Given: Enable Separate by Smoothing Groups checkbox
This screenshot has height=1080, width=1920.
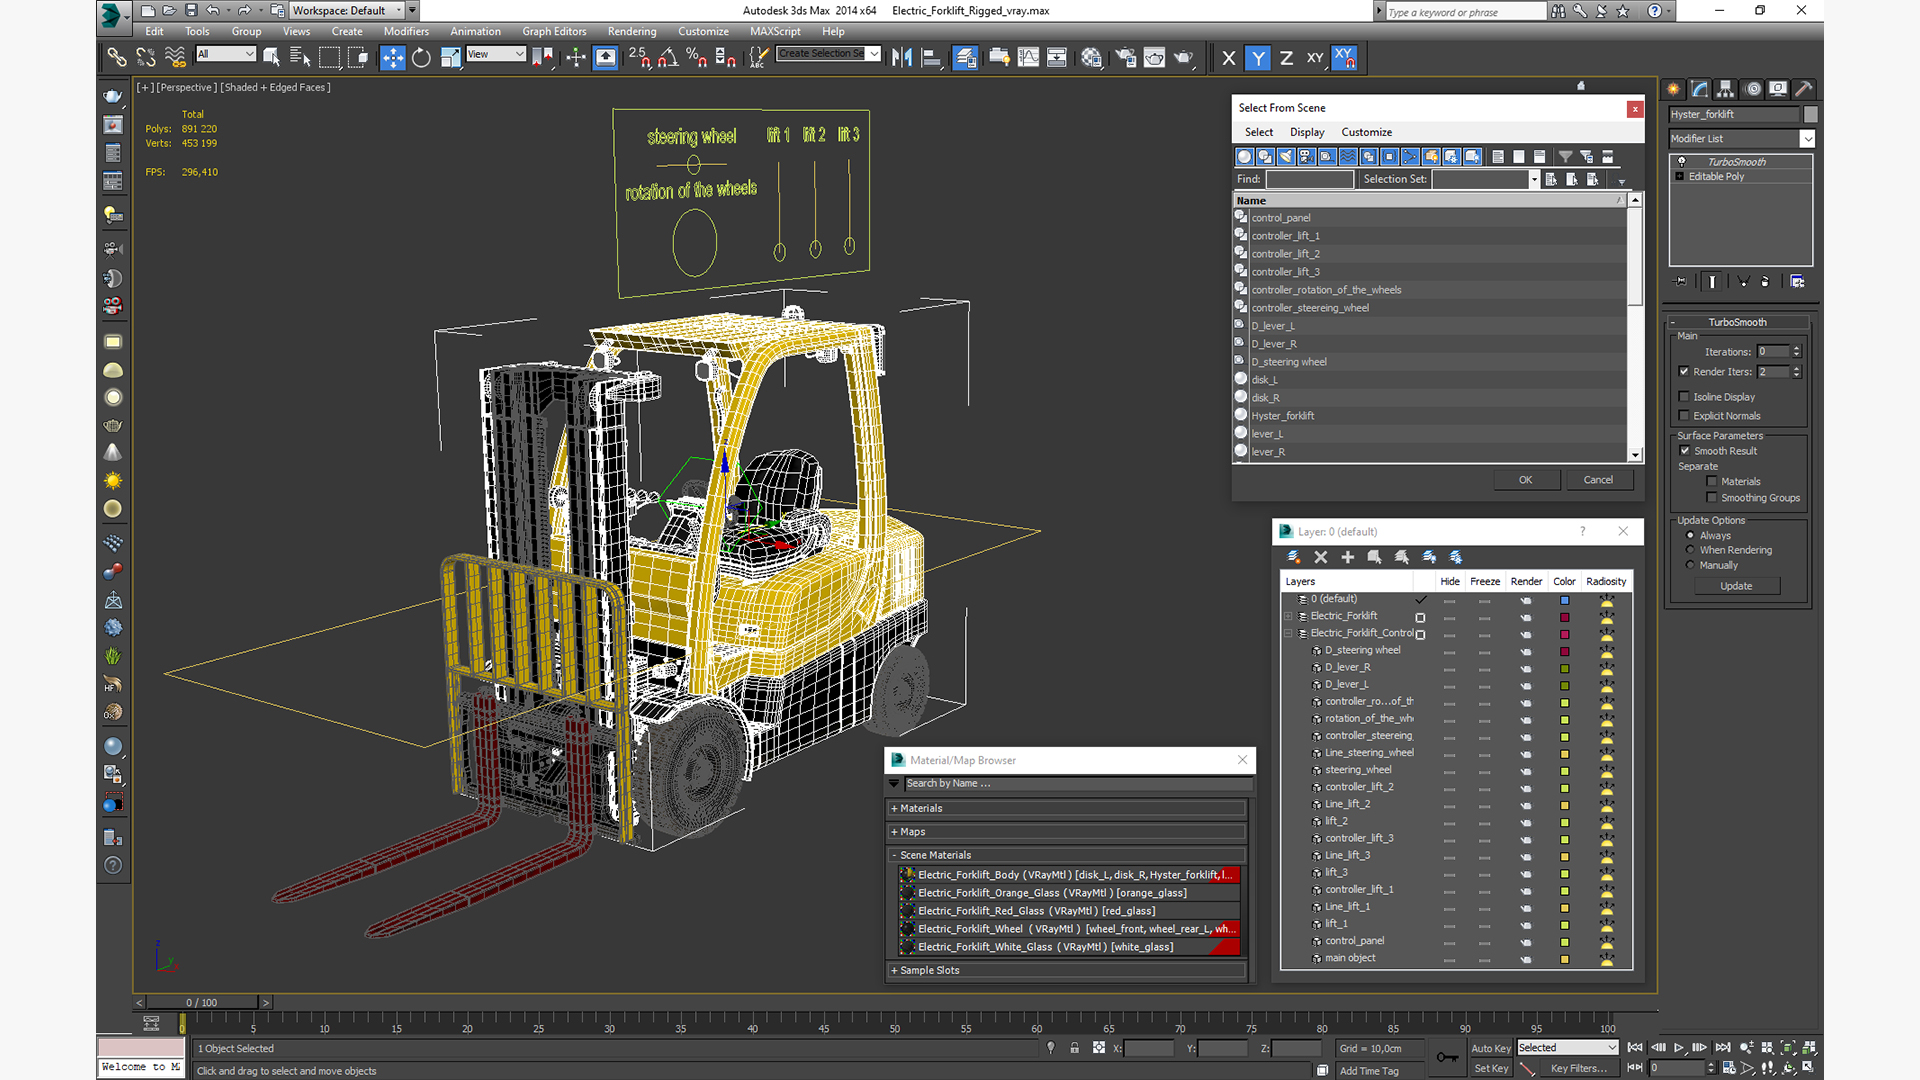Looking at the screenshot, I should pos(1712,498).
